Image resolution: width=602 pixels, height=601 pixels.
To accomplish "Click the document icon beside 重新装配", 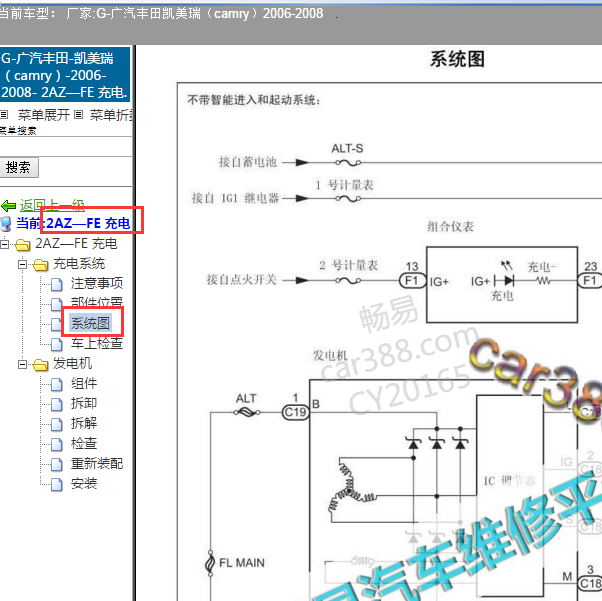I will click(x=57, y=465).
